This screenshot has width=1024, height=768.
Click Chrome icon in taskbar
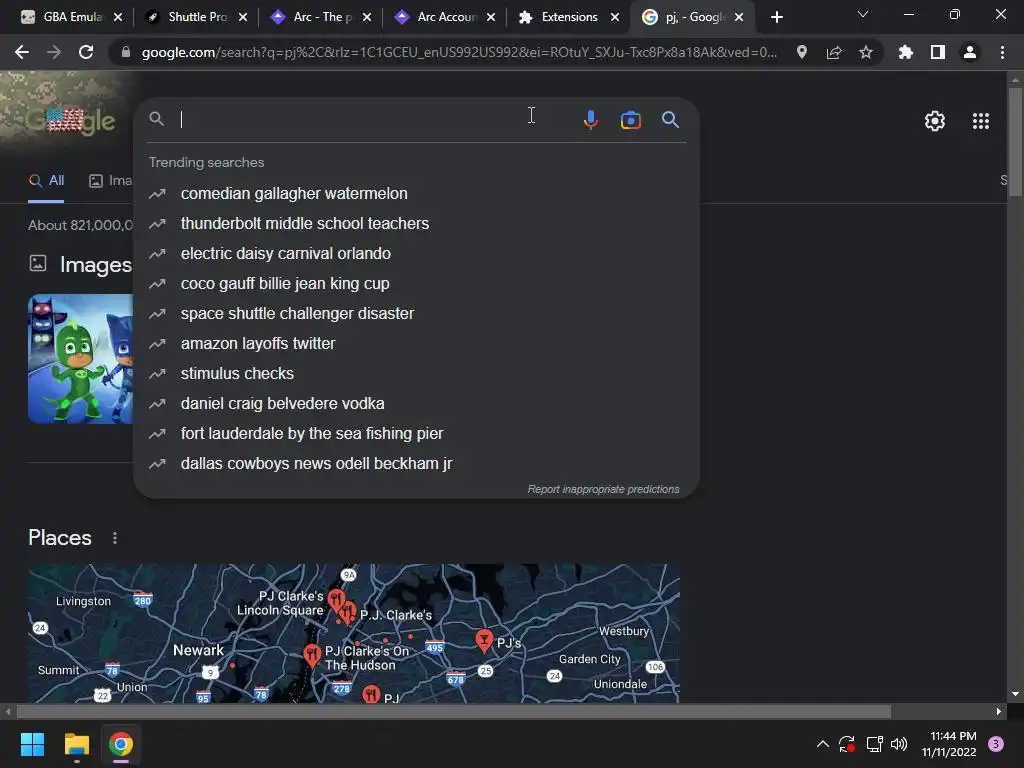click(121, 744)
